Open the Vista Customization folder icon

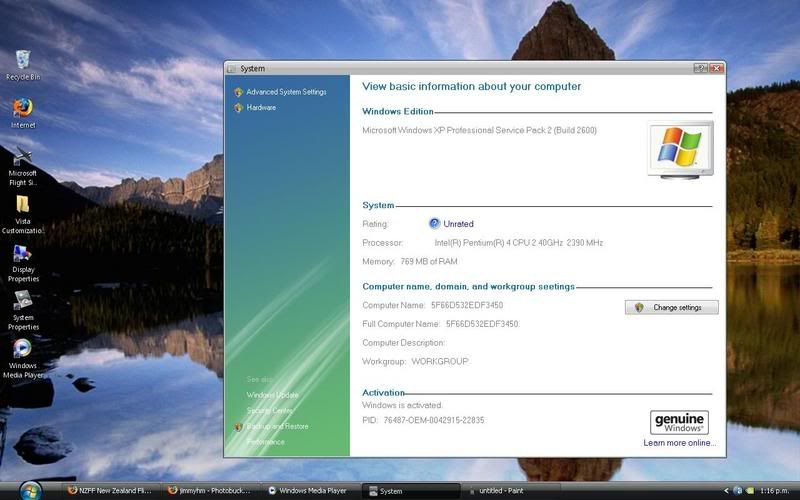[x=23, y=205]
